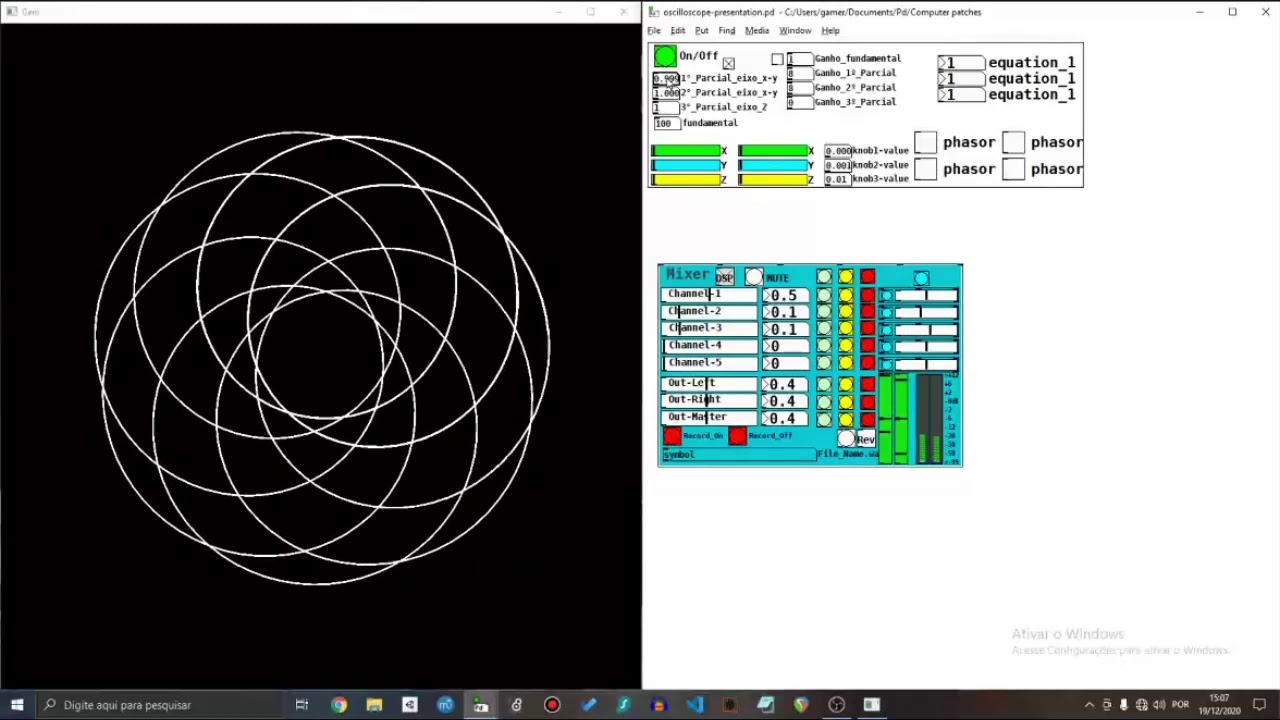Click the Out-Master value box showing 0.4
1280x720 pixels.
click(786, 418)
